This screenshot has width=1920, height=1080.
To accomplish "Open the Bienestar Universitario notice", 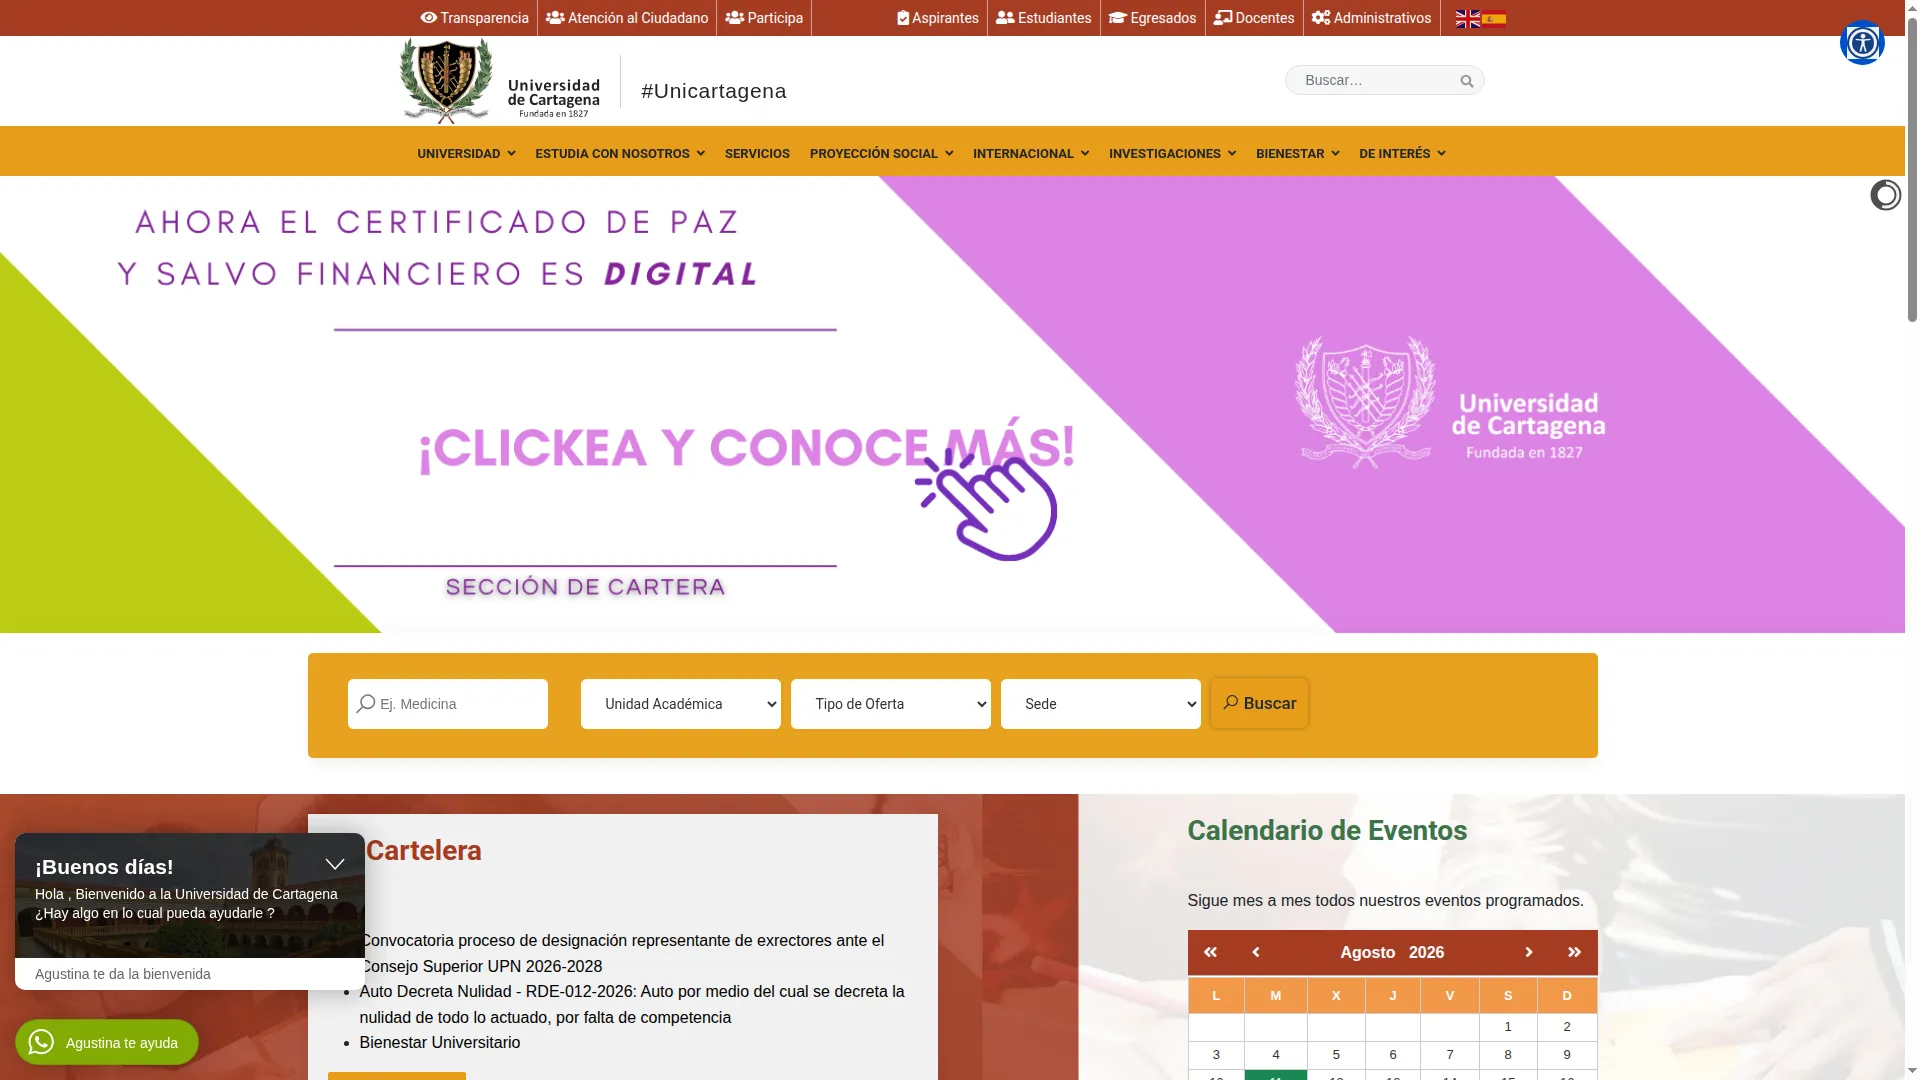I will pos(440,1042).
